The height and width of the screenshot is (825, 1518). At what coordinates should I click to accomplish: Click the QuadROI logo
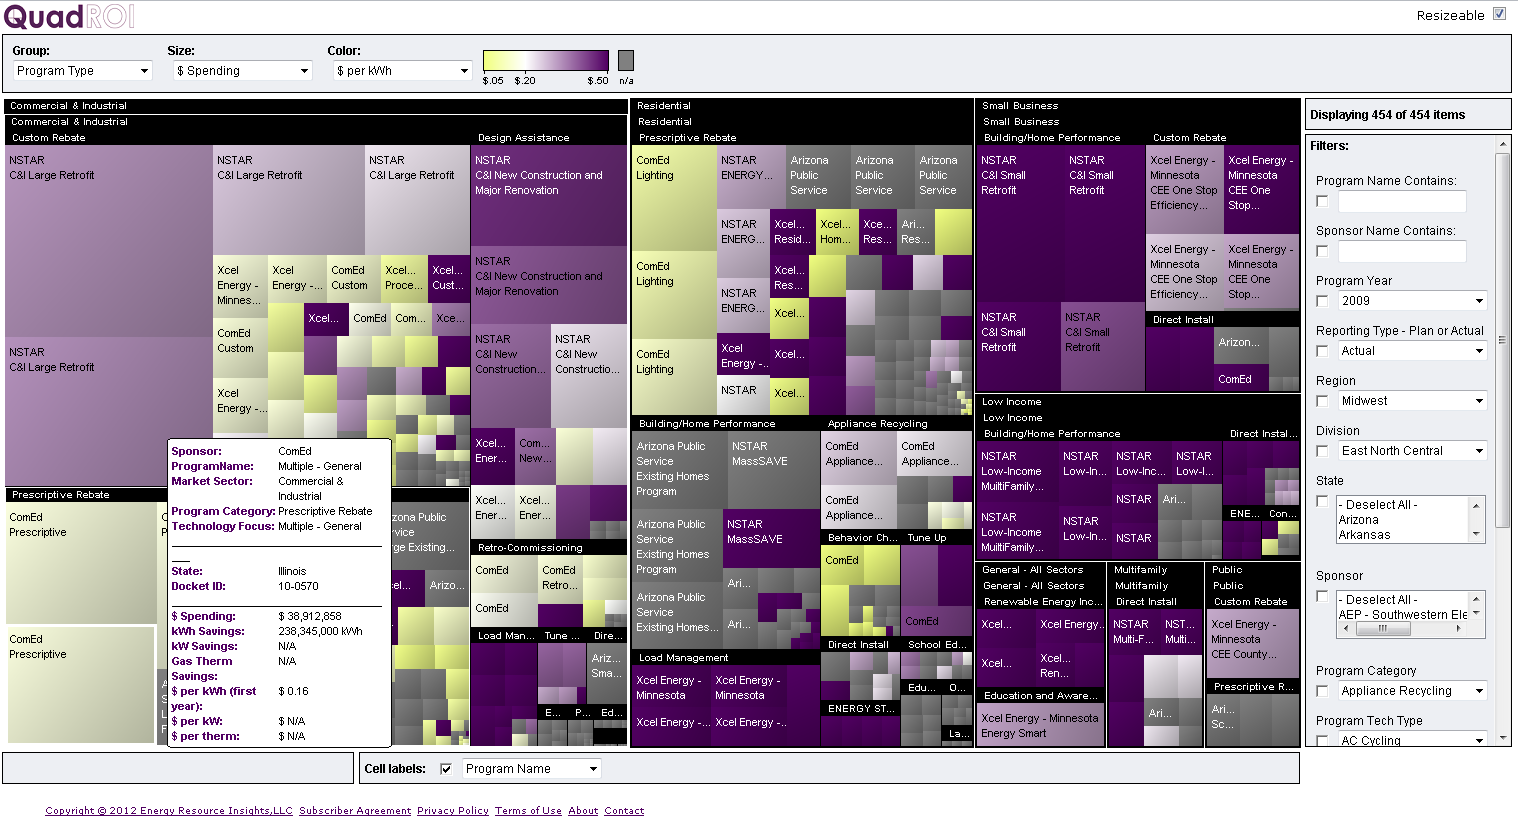click(69, 17)
